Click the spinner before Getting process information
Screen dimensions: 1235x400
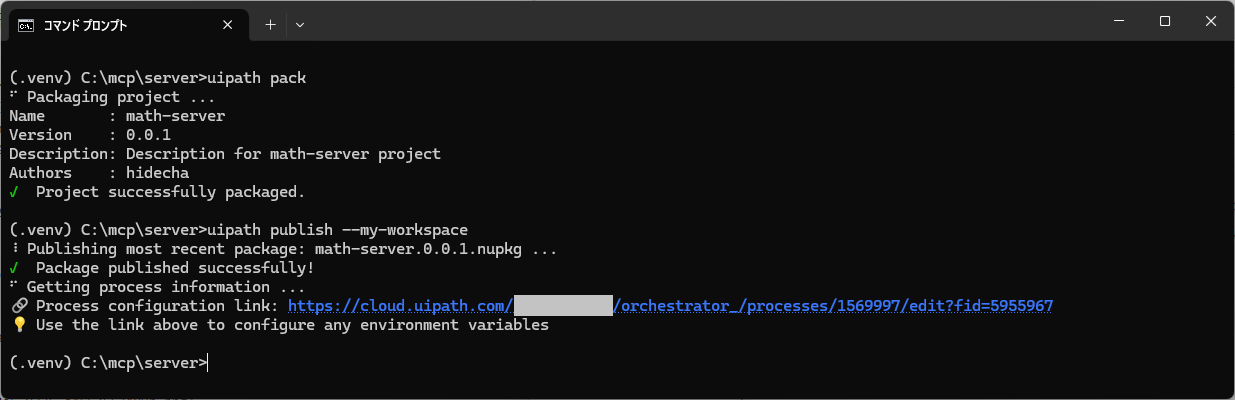(13, 287)
